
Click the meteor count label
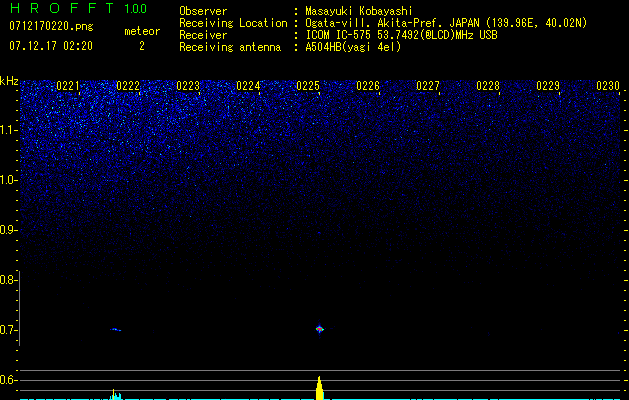point(142,31)
